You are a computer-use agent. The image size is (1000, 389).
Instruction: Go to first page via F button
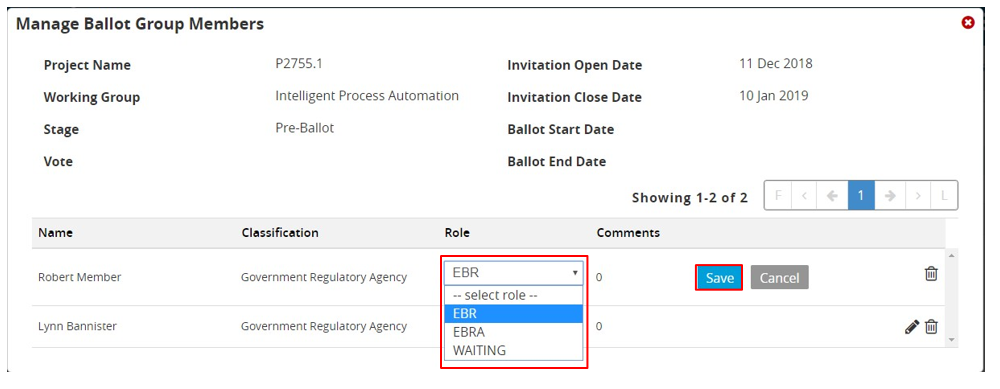click(778, 196)
